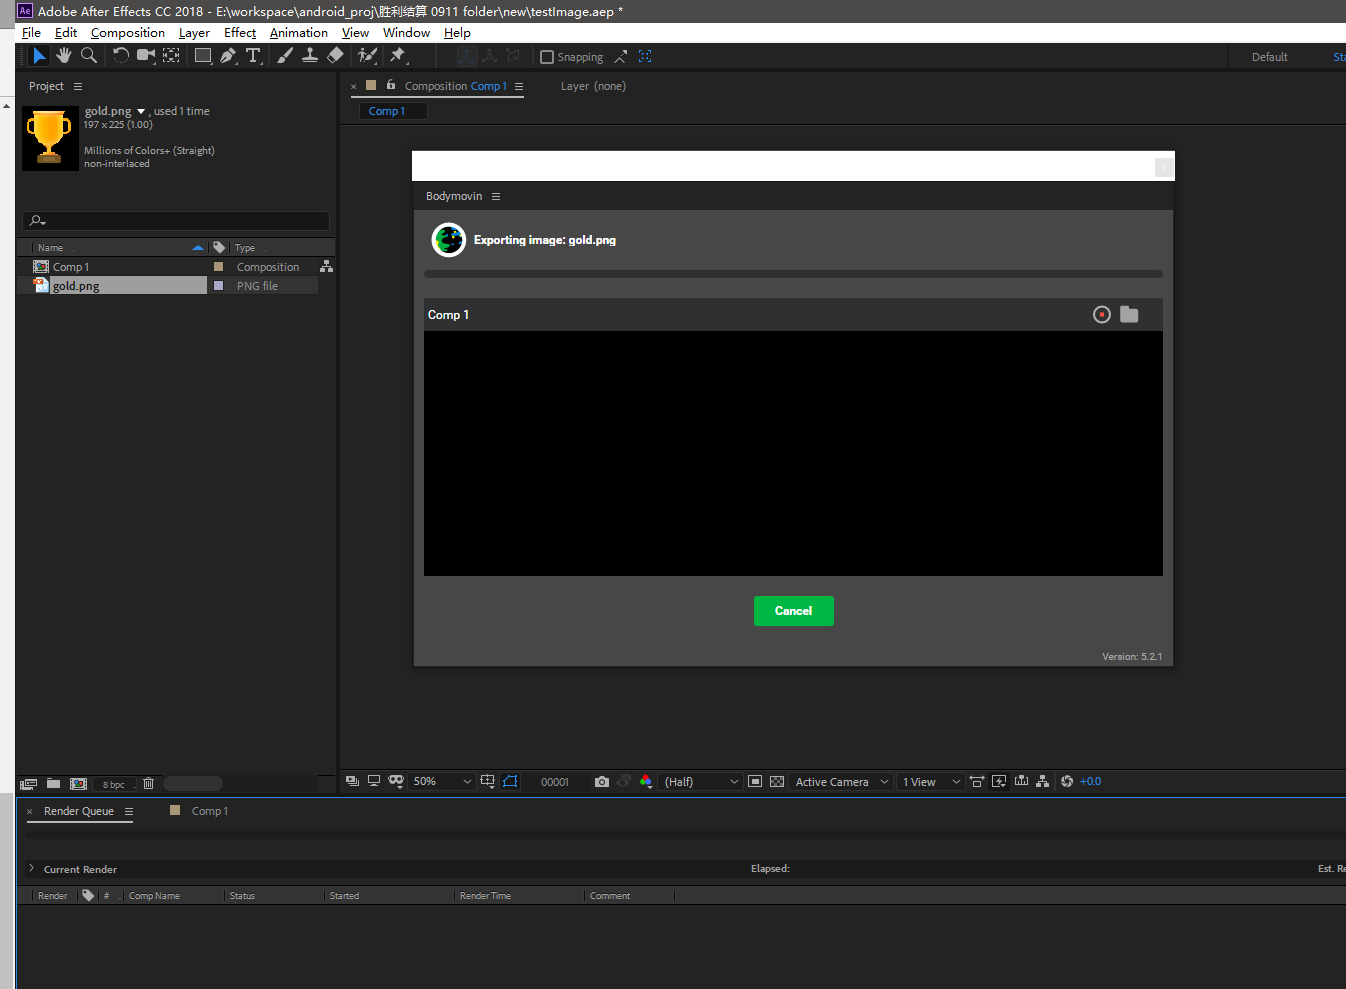Open the Composition menu
The width and height of the screenshot is (1346, 989).
[128, 32]
